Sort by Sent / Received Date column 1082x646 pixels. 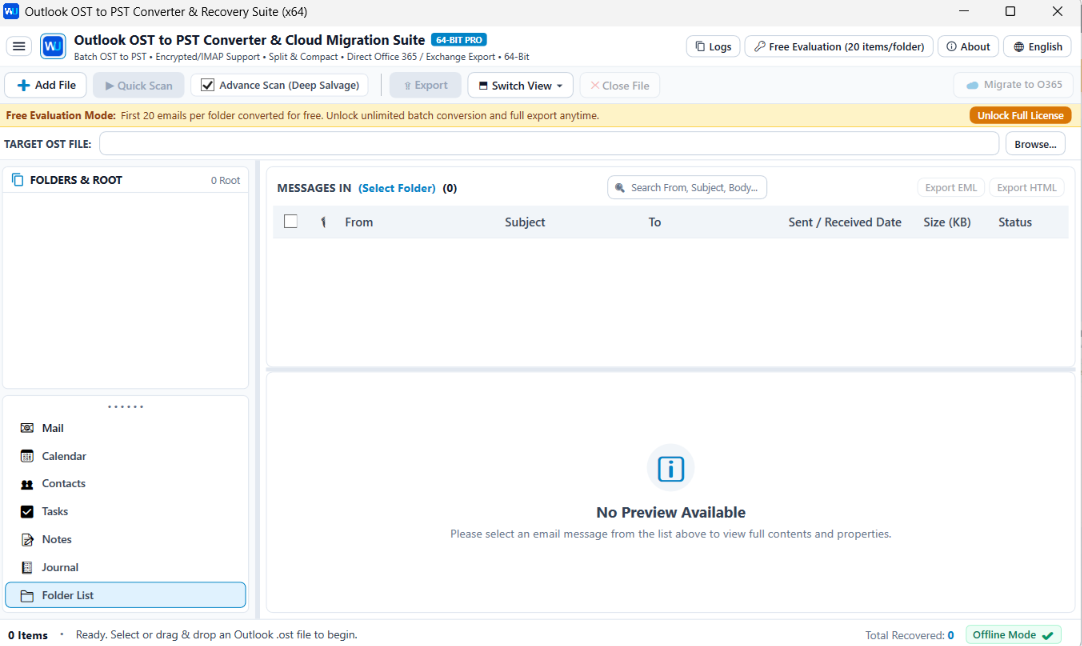point(845,222)
